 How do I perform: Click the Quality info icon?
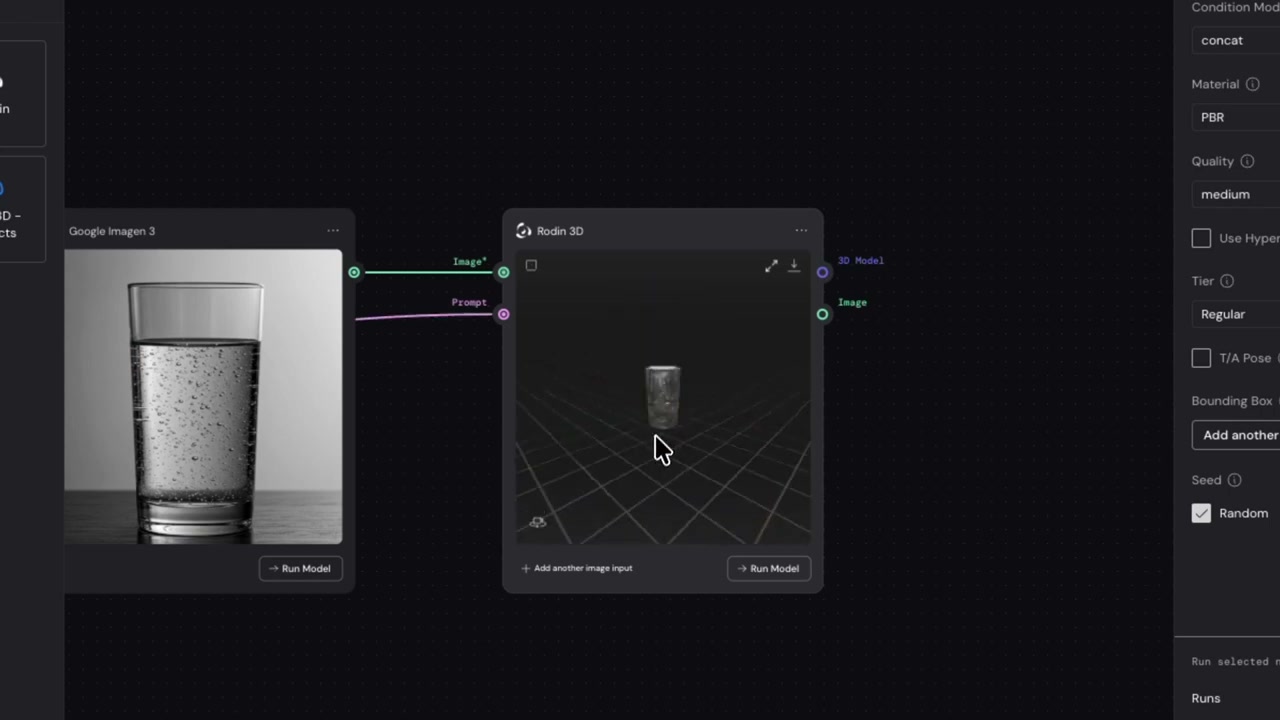(1247, 162)
